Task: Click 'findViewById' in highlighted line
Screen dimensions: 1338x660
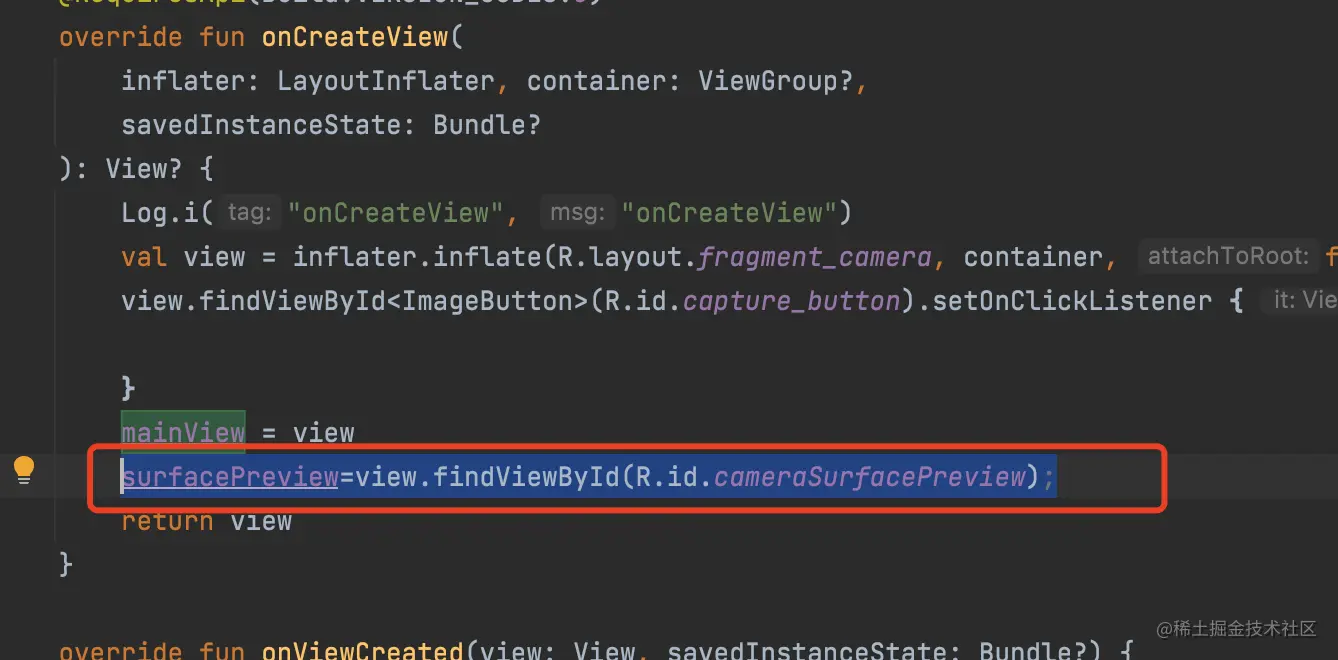Action: point(526,477)
